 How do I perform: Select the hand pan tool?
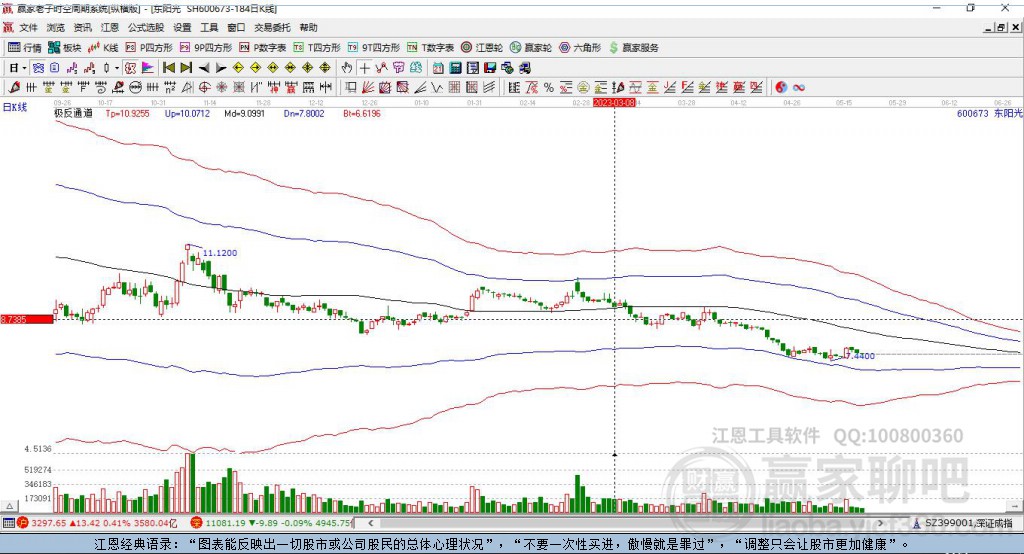click(x=347, y=68)
